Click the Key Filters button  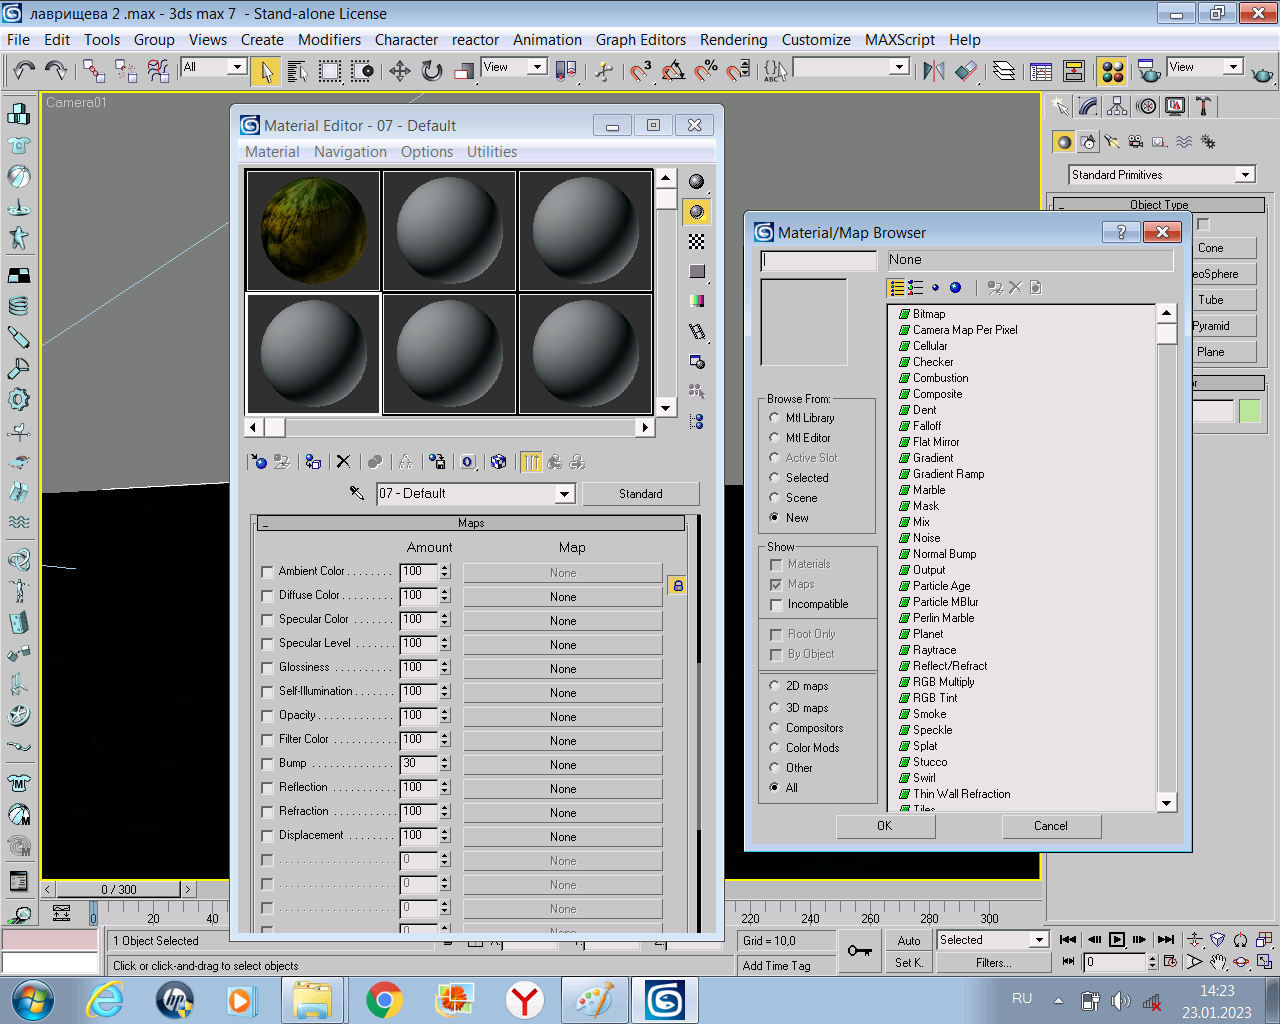point(992,963)
